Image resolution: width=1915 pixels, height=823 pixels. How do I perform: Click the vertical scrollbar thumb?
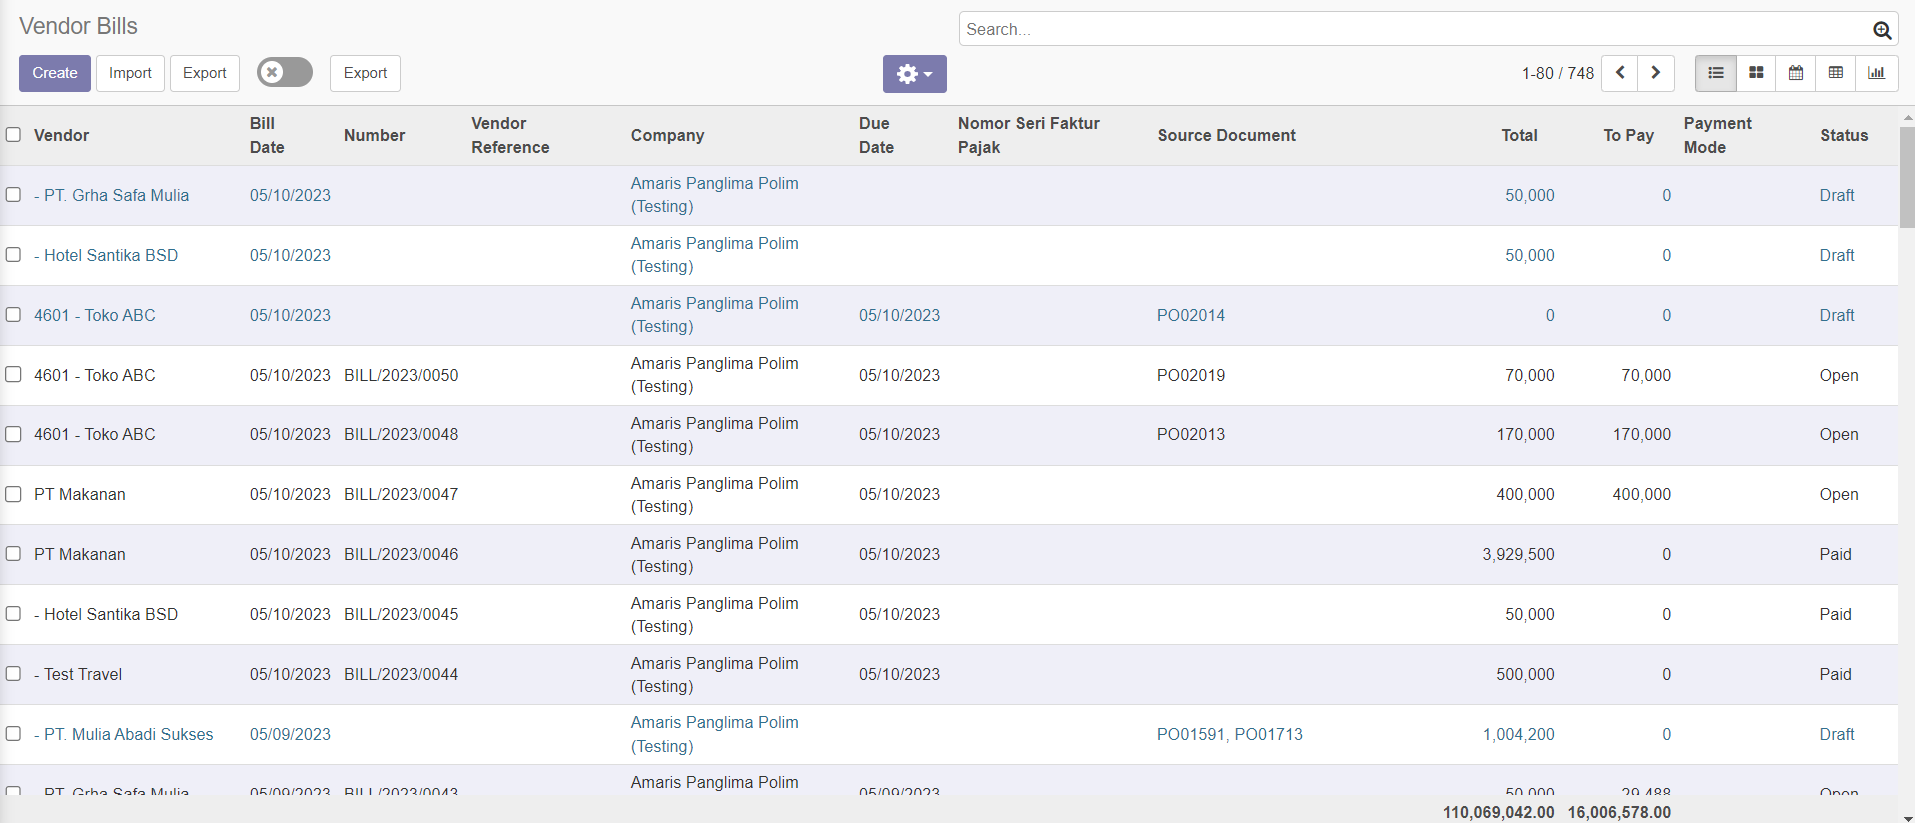tap(1907, 177)
